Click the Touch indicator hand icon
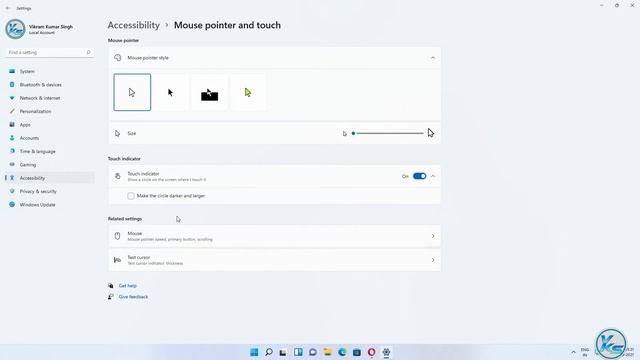The image size is (640, 360). click(x=118, y=176)
